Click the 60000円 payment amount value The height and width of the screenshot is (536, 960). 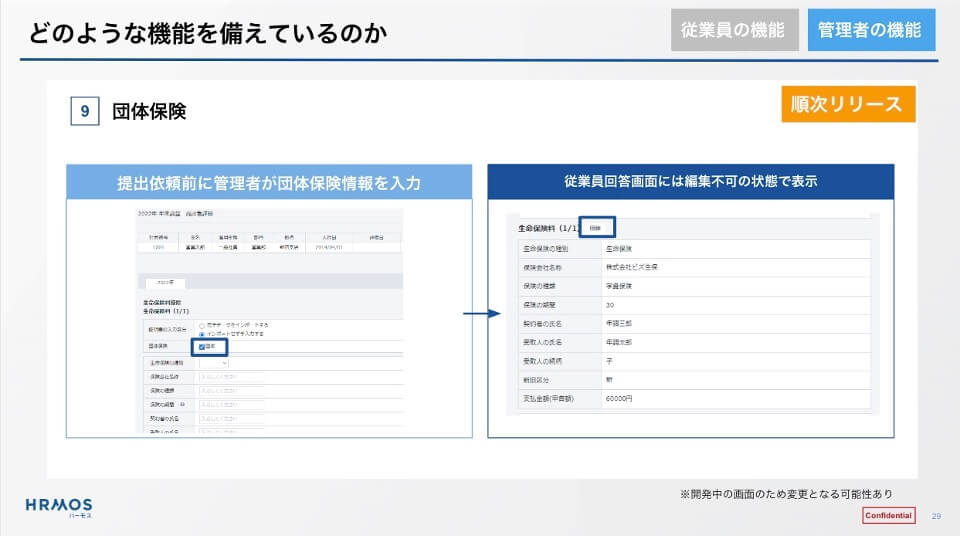click(x=620, y=398)
